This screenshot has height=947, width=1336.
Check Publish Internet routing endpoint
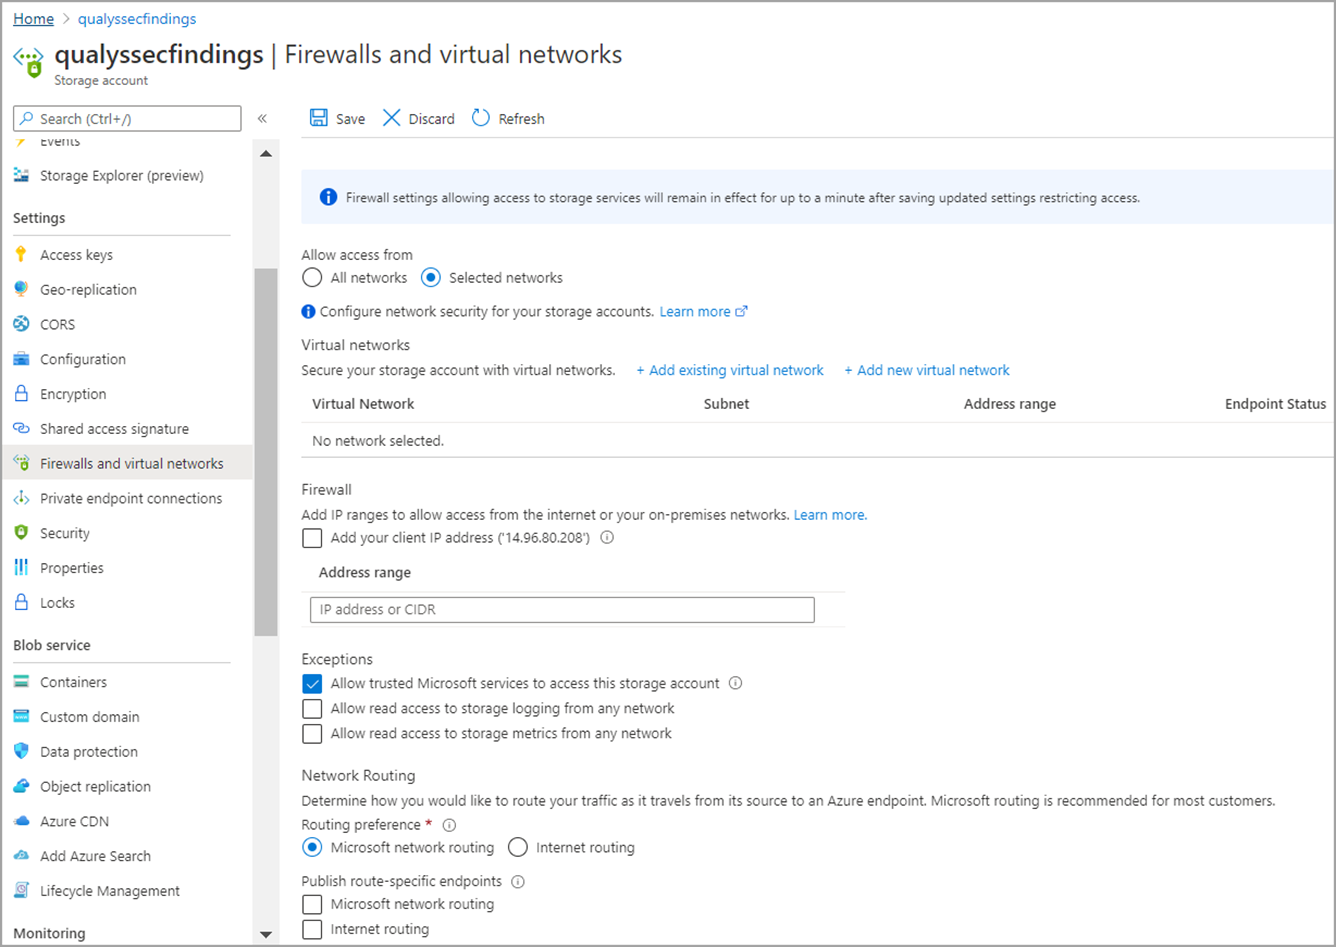312,930
